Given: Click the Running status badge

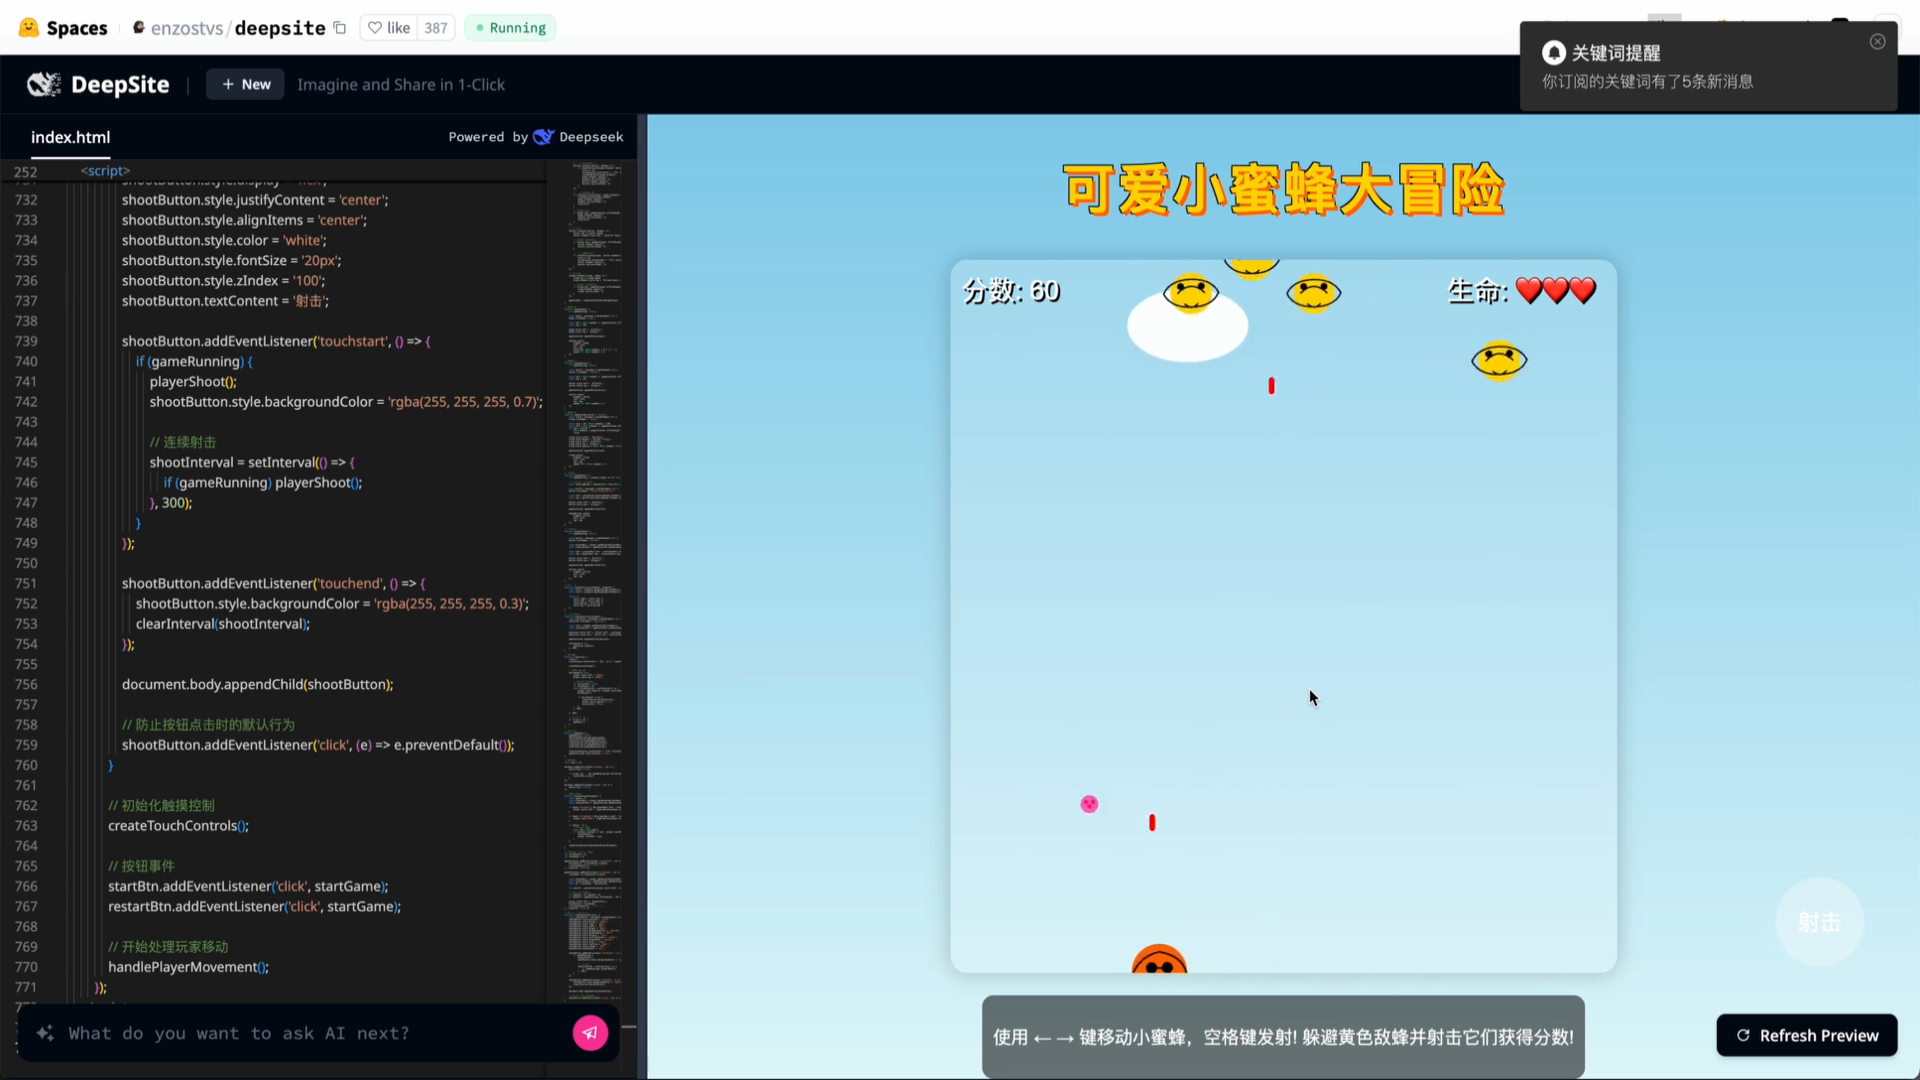Looking at the screenshot, I should point(510,28).
